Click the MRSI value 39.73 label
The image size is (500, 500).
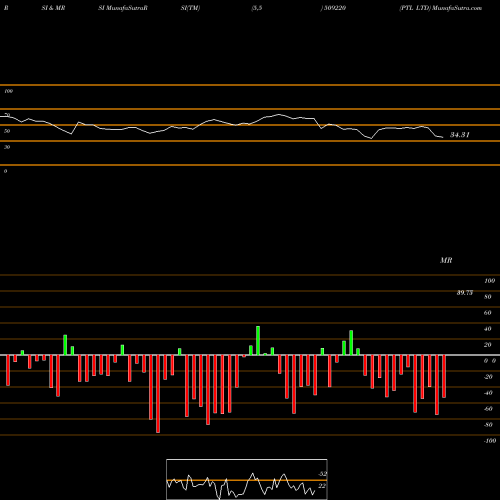tap(465, 293)
